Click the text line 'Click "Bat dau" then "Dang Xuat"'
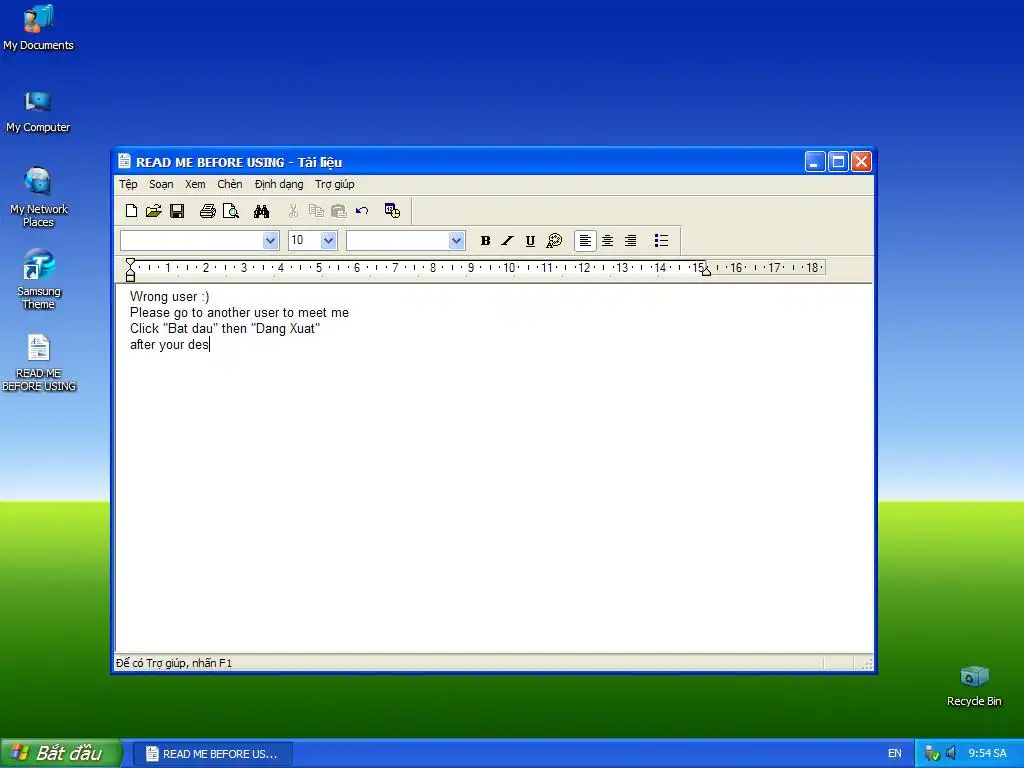1024x768 pixels. (225, 328)
